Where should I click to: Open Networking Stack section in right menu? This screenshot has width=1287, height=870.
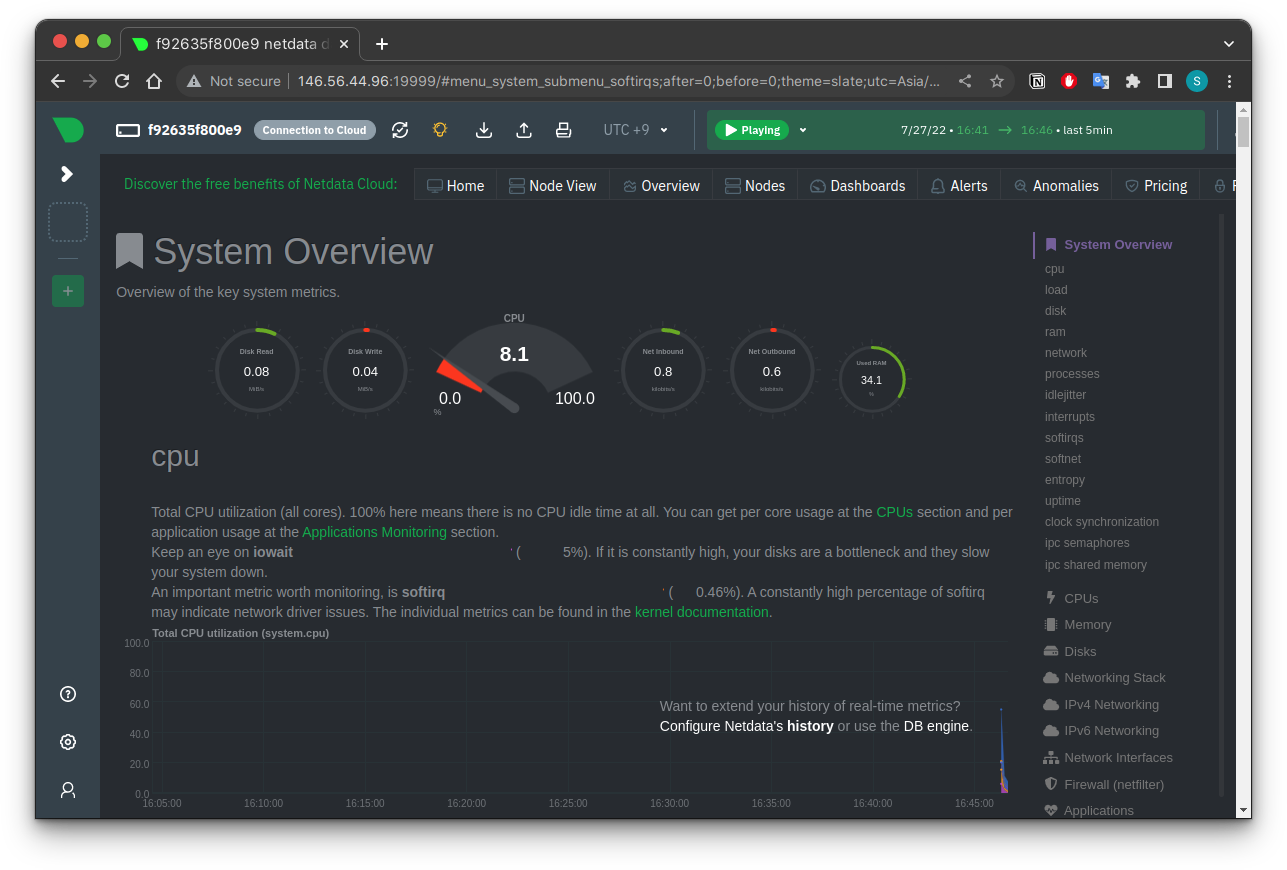tap(1114, 678)
